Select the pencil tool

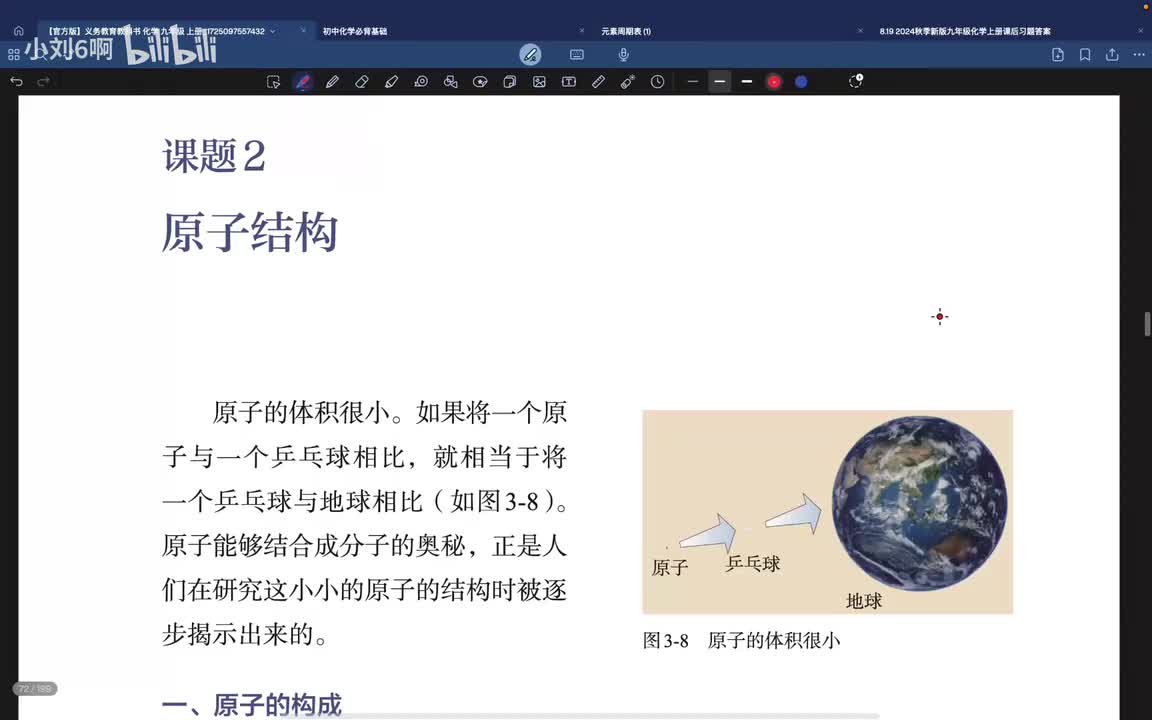coord(332,82)
